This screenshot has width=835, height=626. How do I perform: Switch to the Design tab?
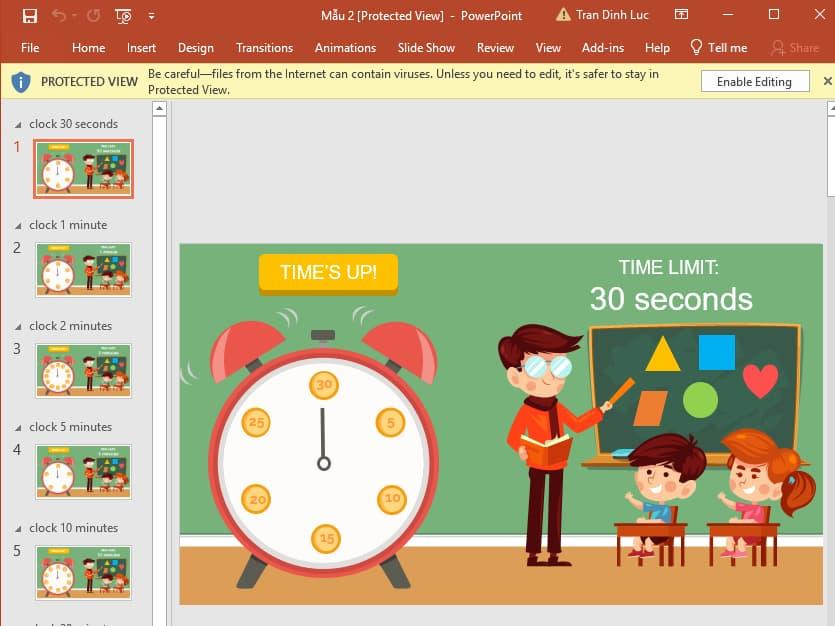(x=196, y=47)
